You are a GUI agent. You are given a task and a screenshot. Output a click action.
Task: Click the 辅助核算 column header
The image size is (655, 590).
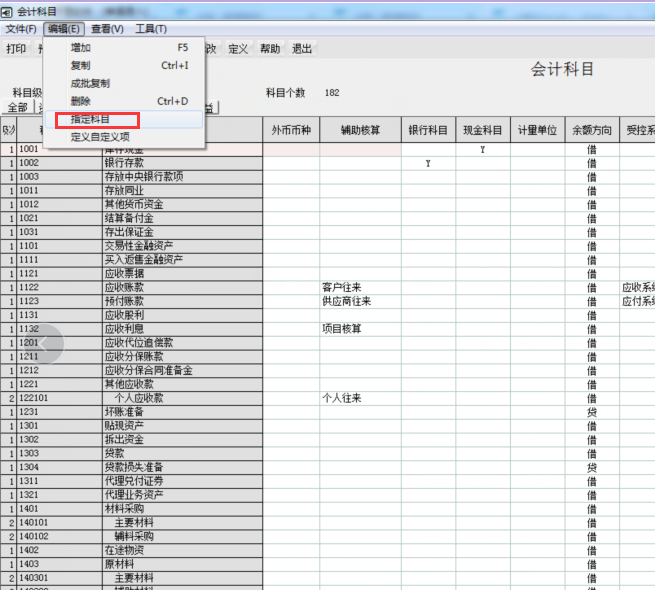click(x=360, y=130)
